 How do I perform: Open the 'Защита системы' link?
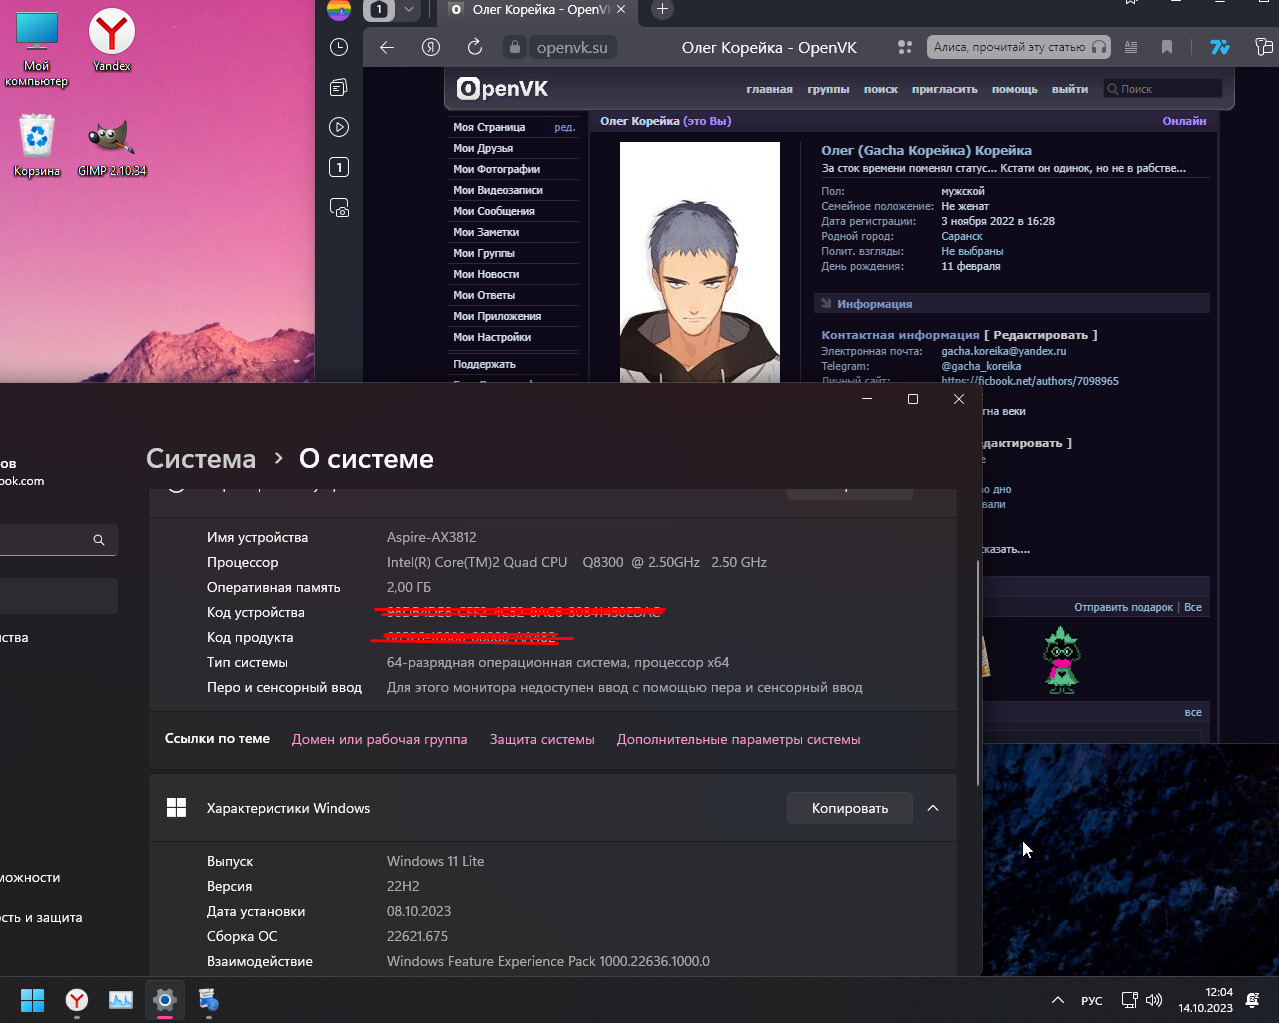pyautogui.click(x=542, y=739)
